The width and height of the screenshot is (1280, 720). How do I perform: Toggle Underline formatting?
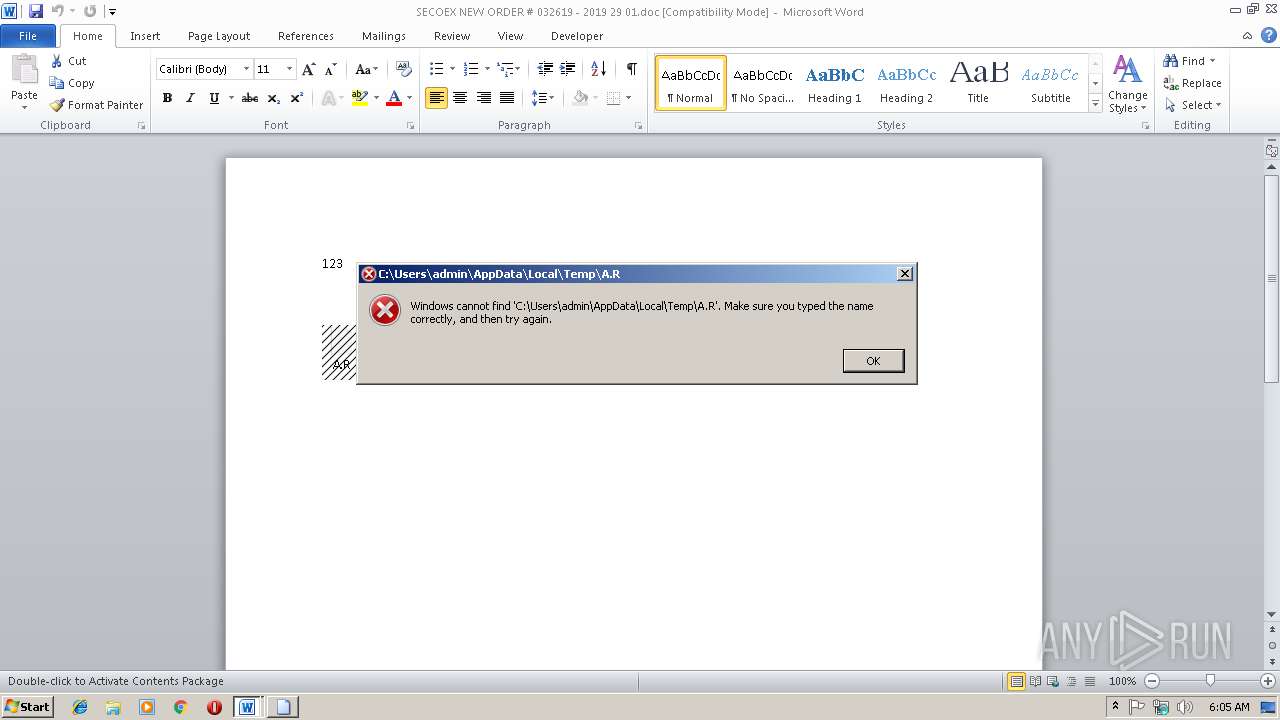coord(213,98)
